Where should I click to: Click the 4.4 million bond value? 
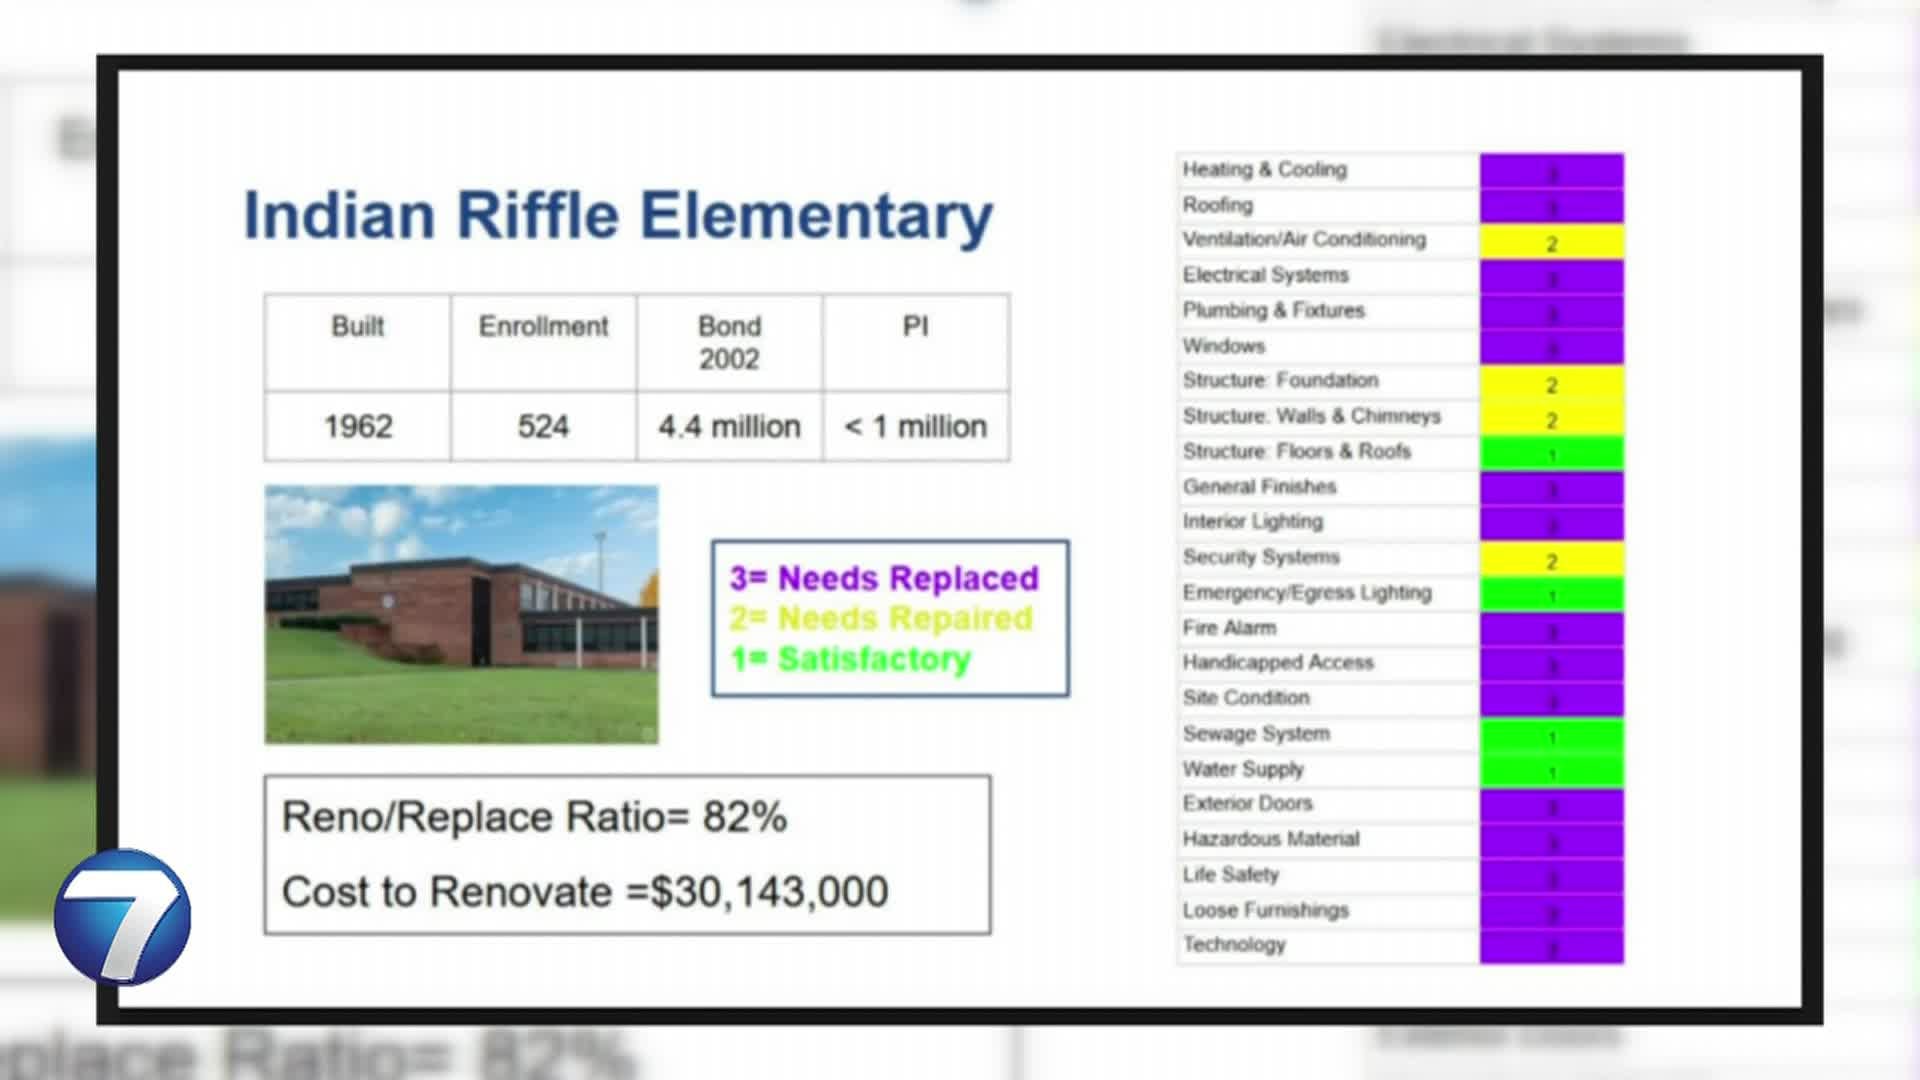pos(729,426)
